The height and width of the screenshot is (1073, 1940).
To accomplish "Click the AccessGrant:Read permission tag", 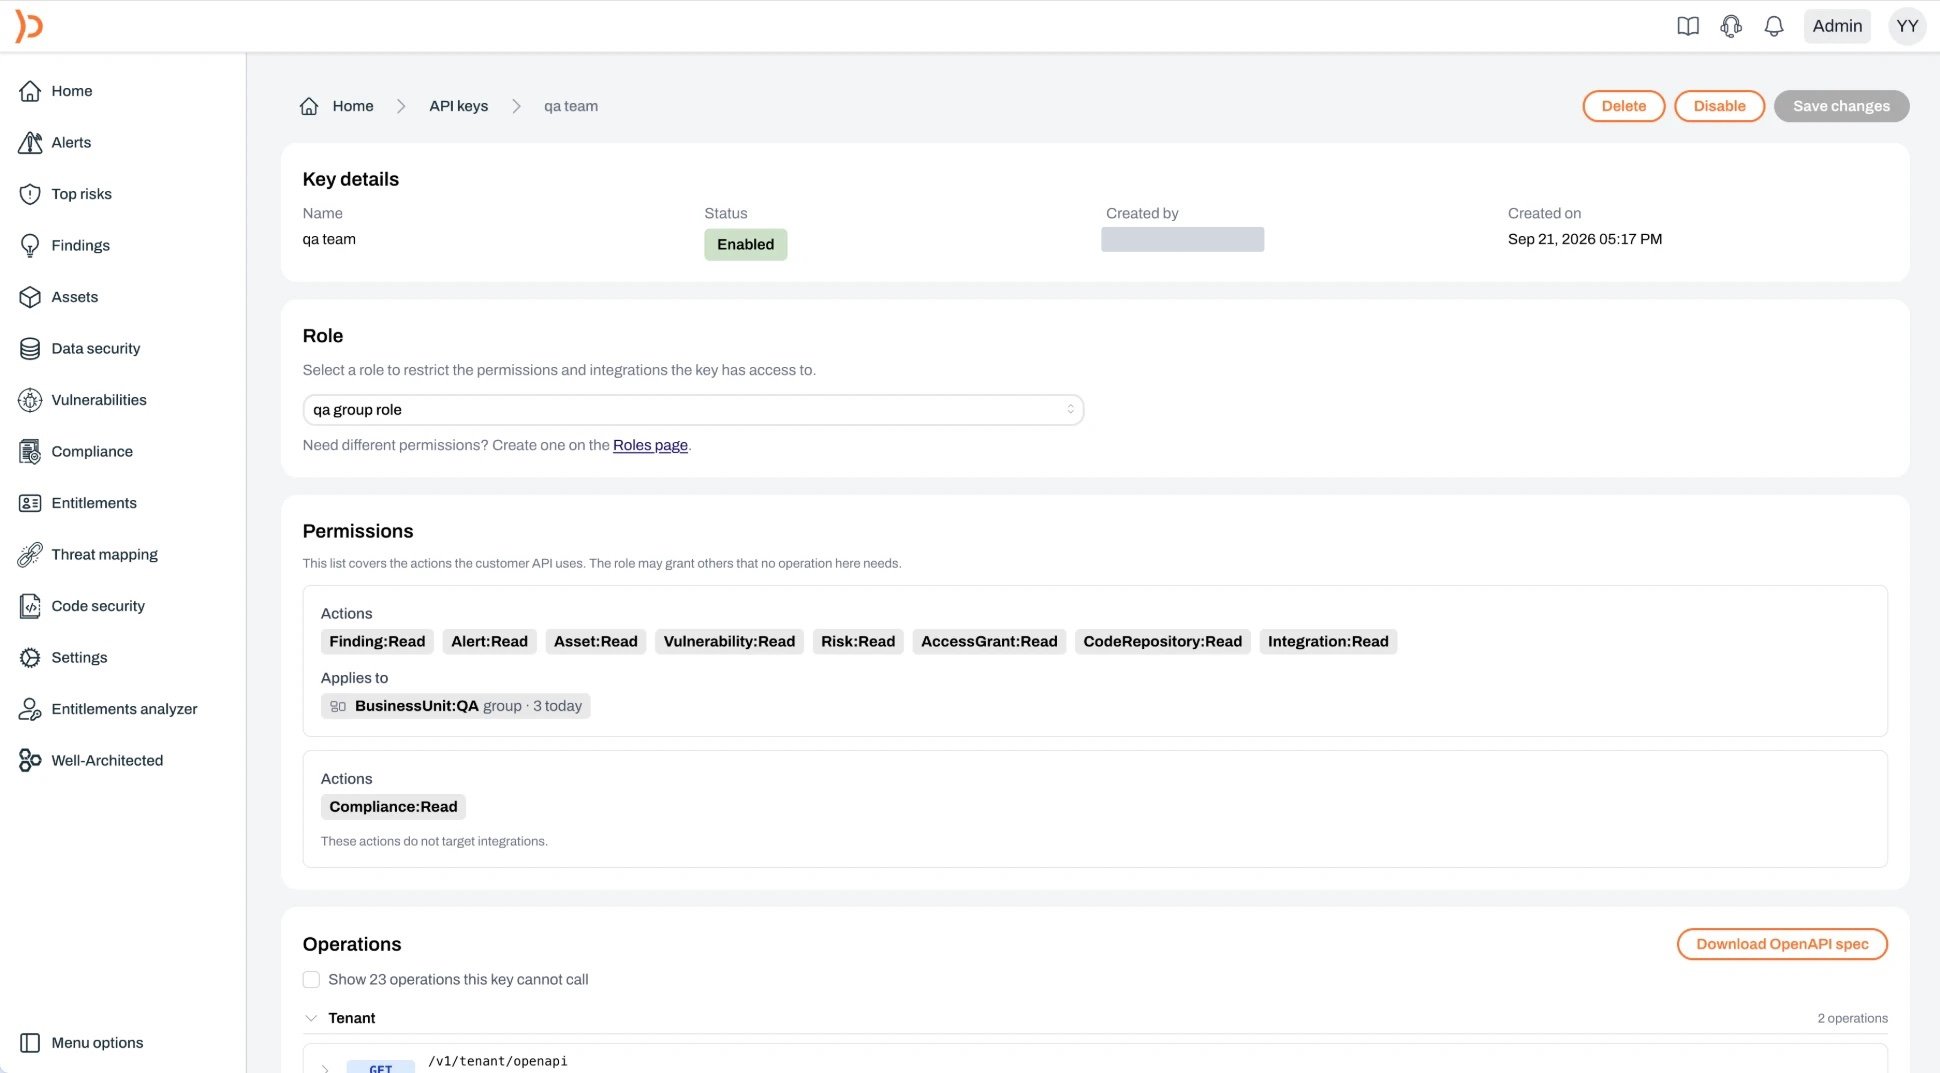I will (989, 642).
